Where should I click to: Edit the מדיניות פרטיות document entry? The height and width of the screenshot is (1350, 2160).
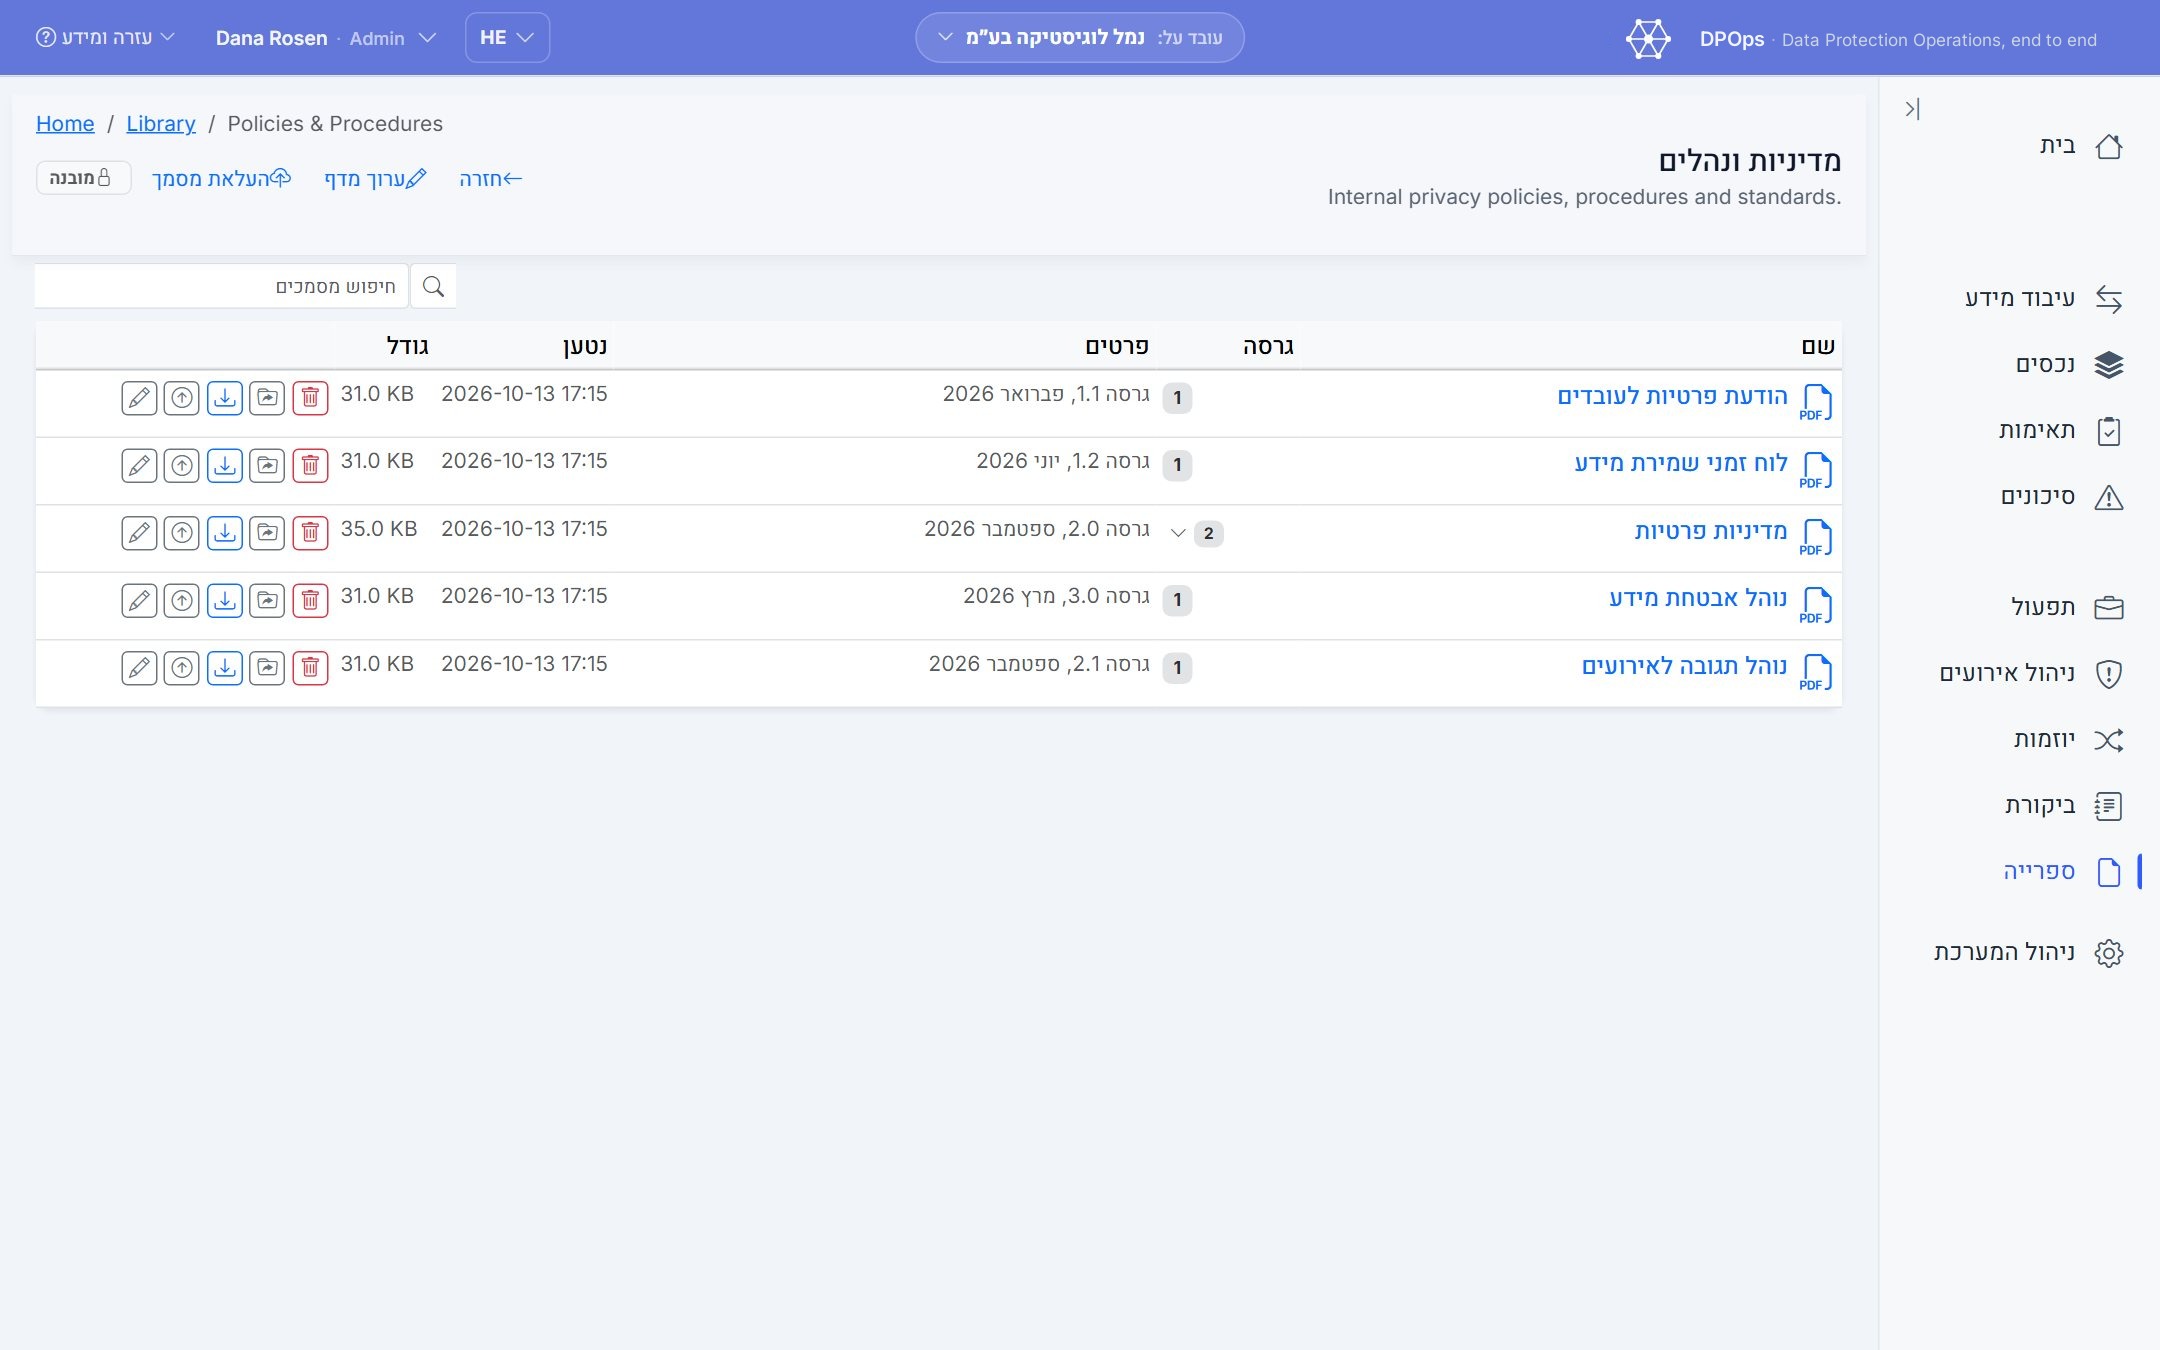click(x=139, y=533)
